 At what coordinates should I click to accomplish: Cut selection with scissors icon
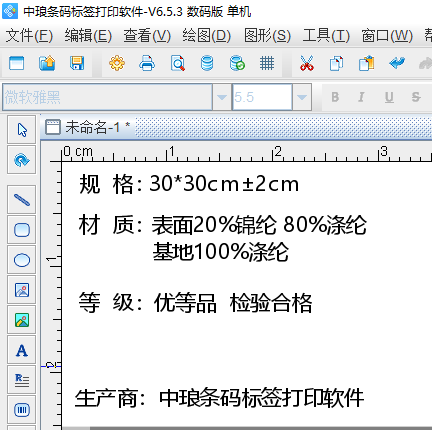(x=307, y=63)
